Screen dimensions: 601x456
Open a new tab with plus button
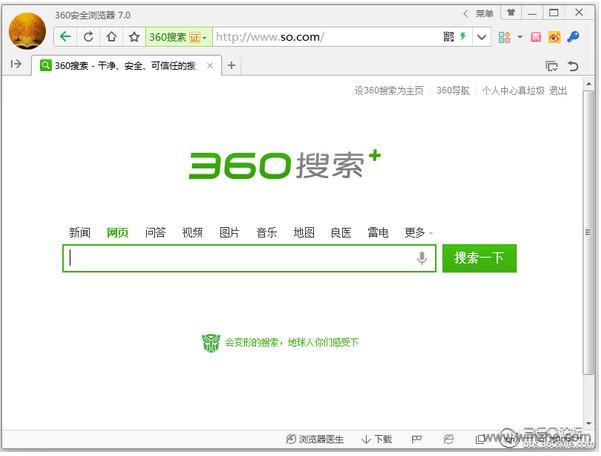(231, 66)
